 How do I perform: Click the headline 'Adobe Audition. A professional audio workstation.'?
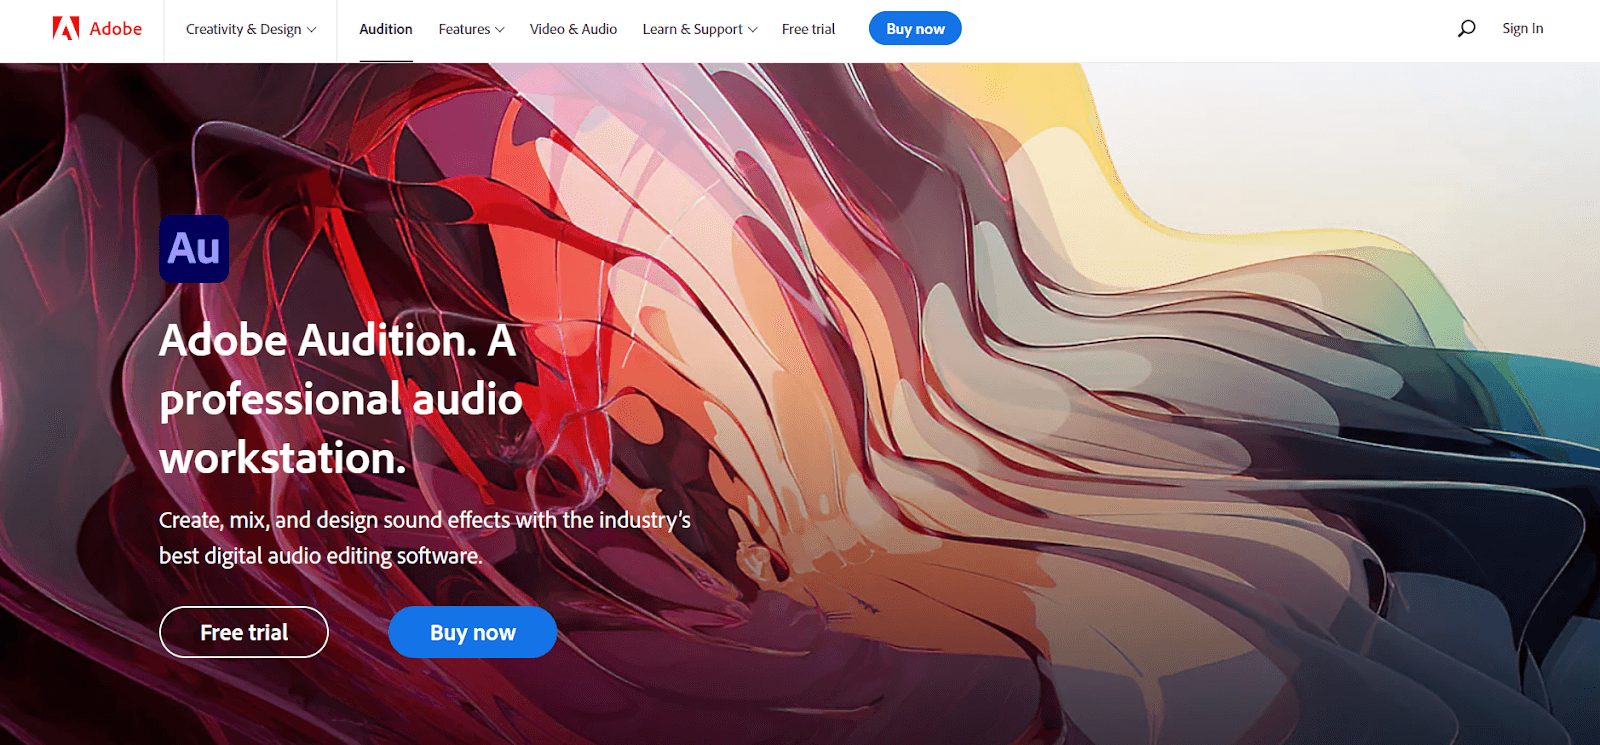[x=341, y=399]
